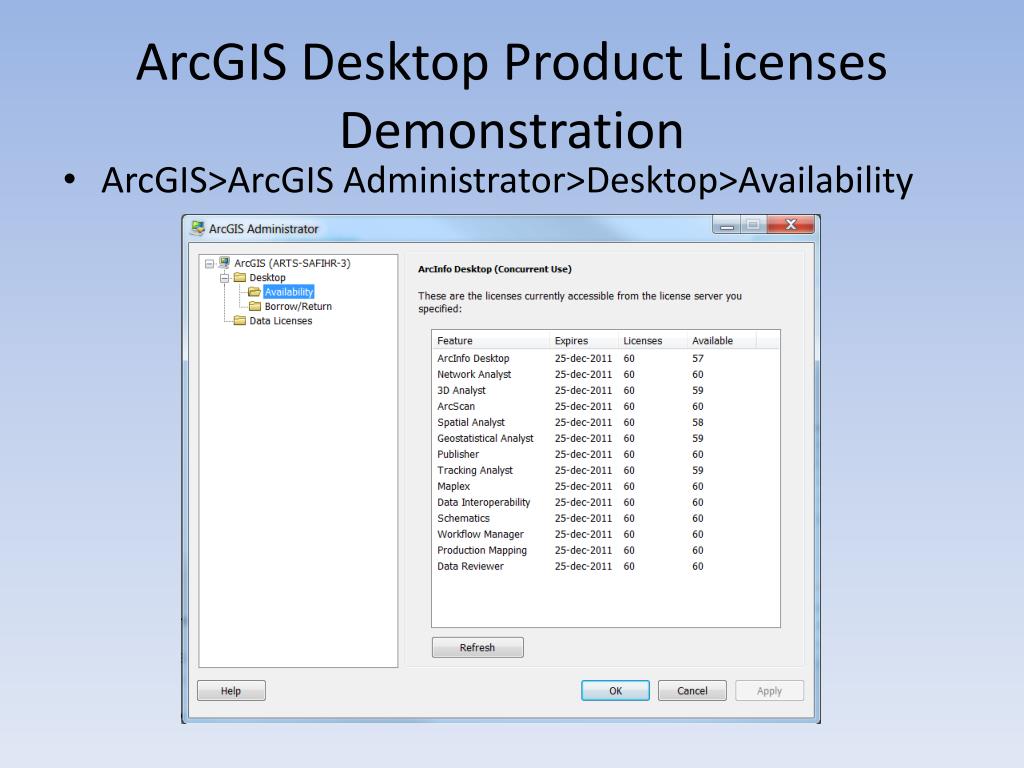The width and height of the screenshot is (1024, 768).
Task: Click the Refresh button
Action: coord(477,647)
